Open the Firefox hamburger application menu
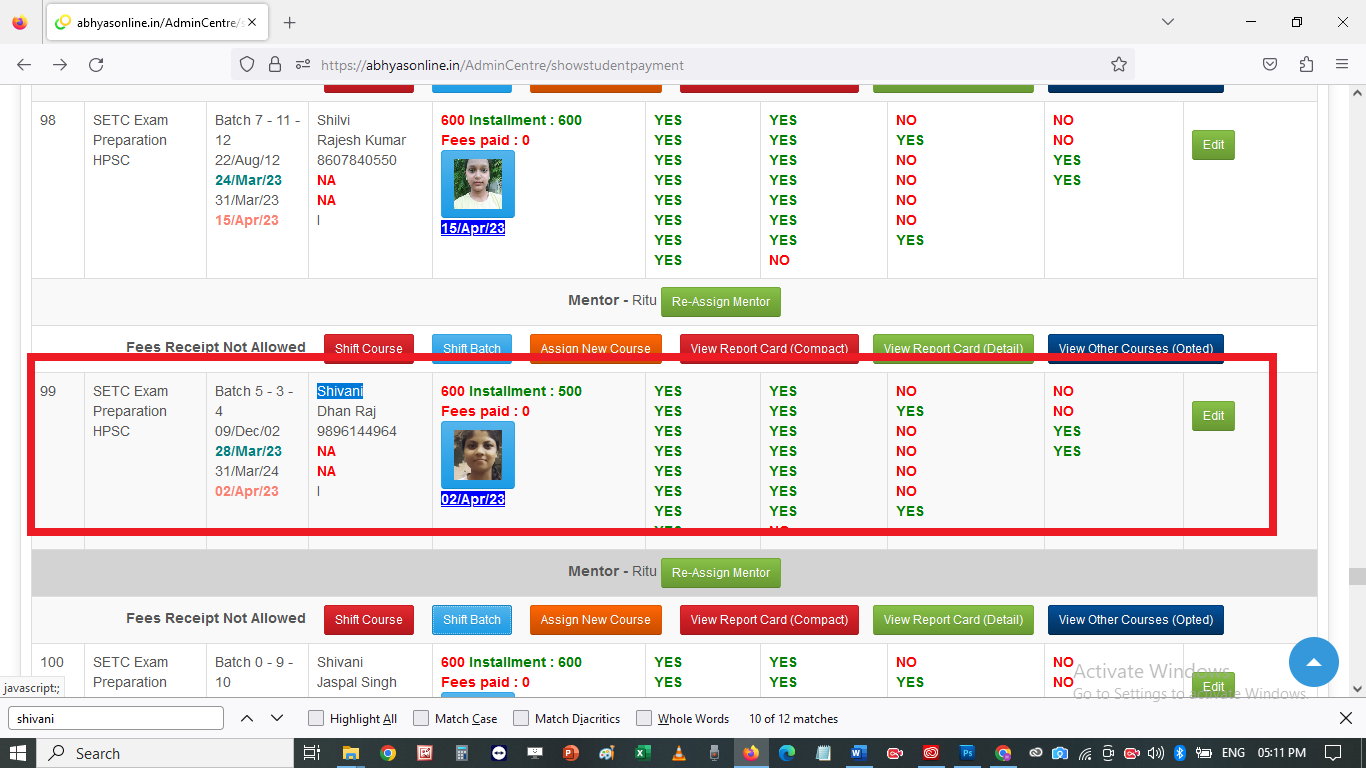This screenshot has height=768, width=1366. click(x=1342, y=65)
